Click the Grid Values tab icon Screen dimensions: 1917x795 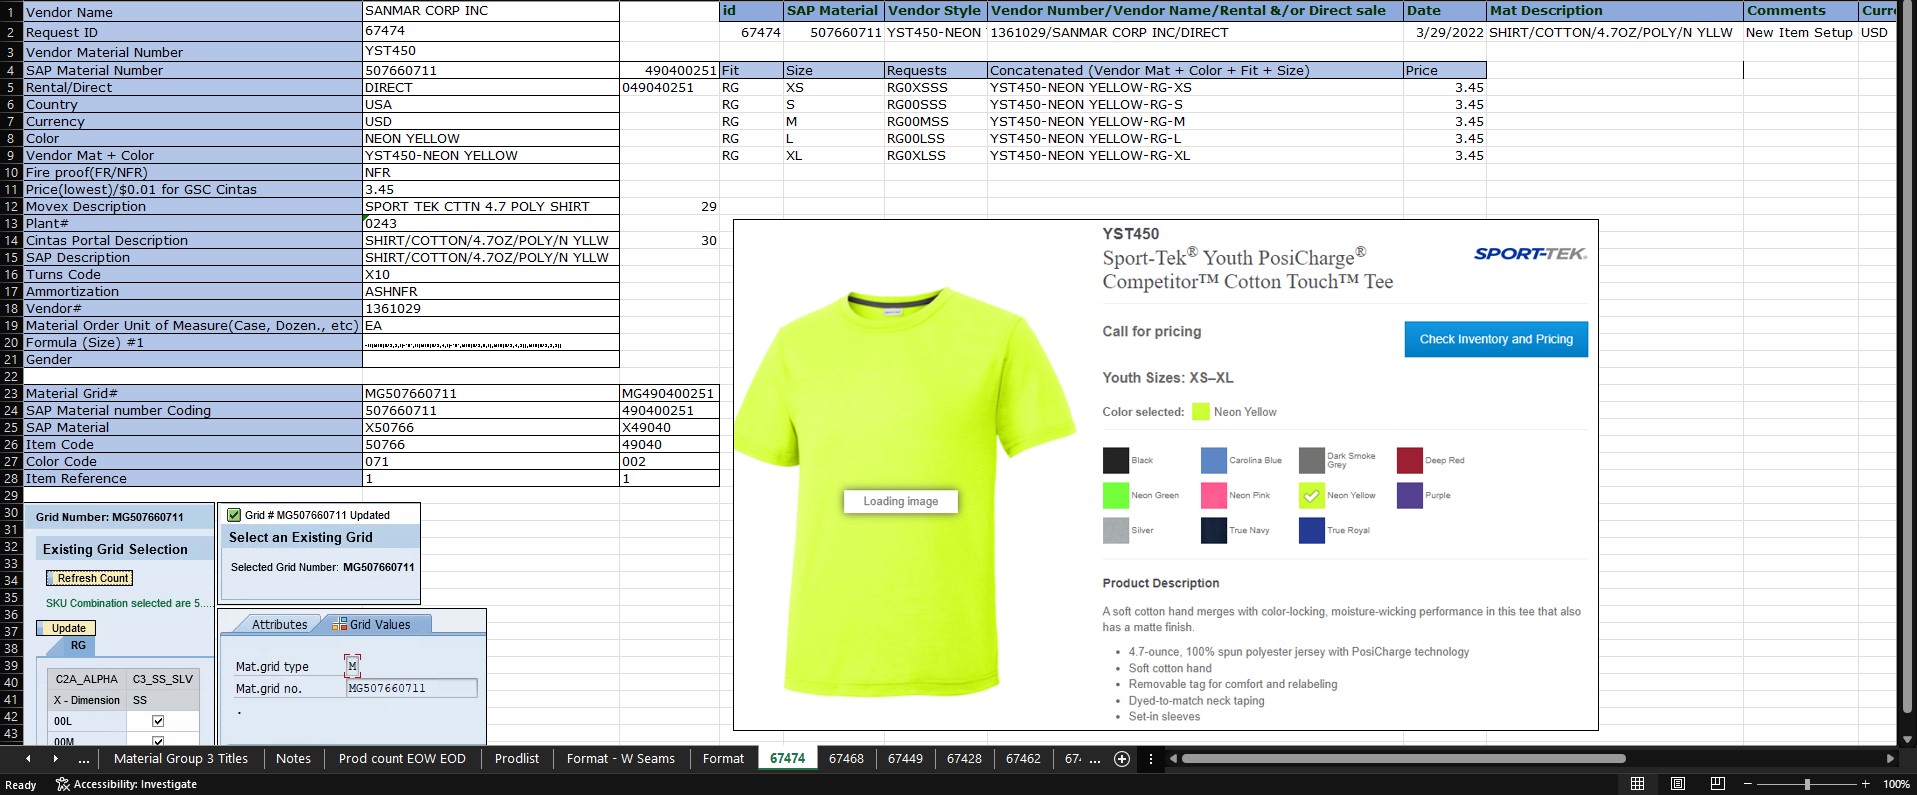pyautogui.click(x=339, y=624)
